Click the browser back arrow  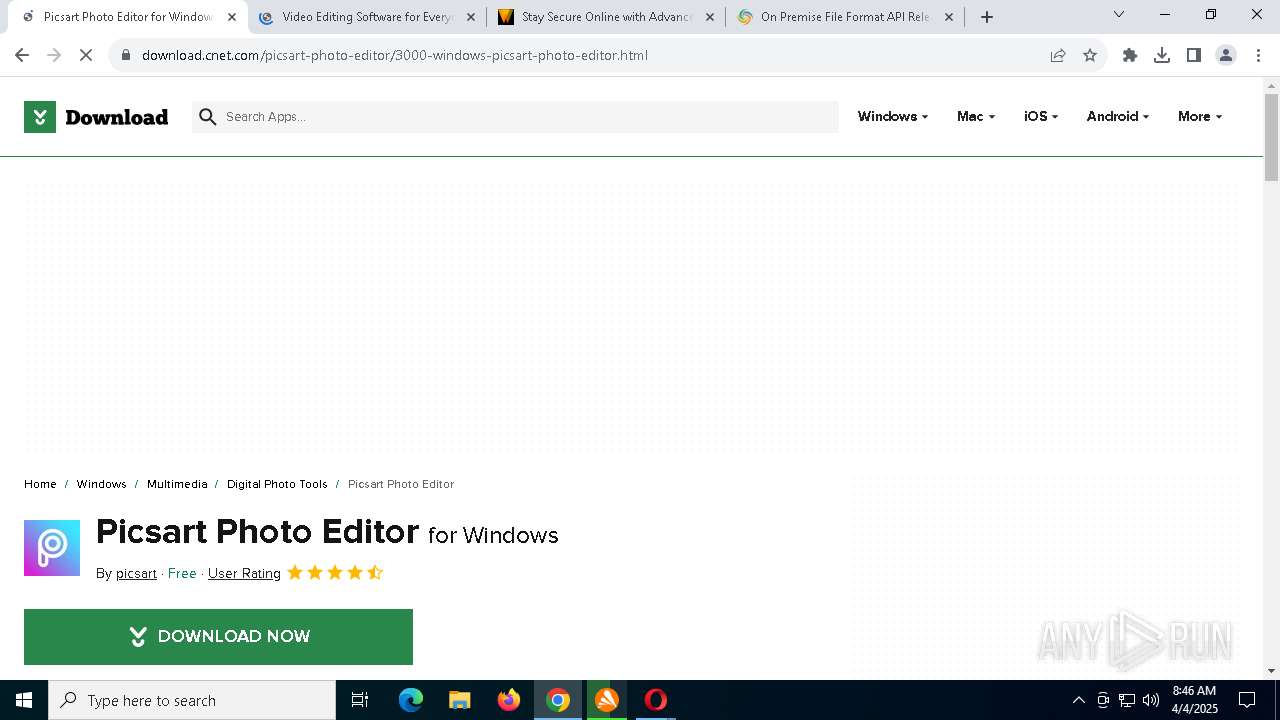[22, 55]
